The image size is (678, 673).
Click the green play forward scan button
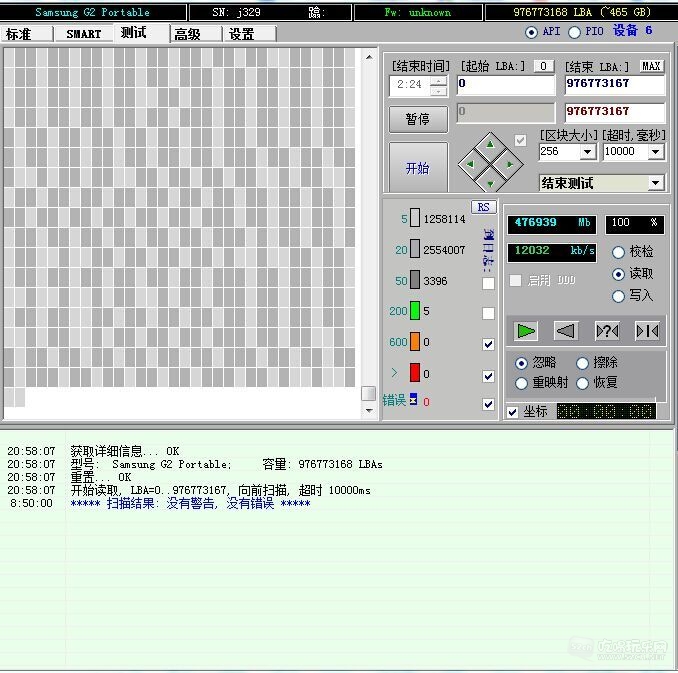pos(525,331)
